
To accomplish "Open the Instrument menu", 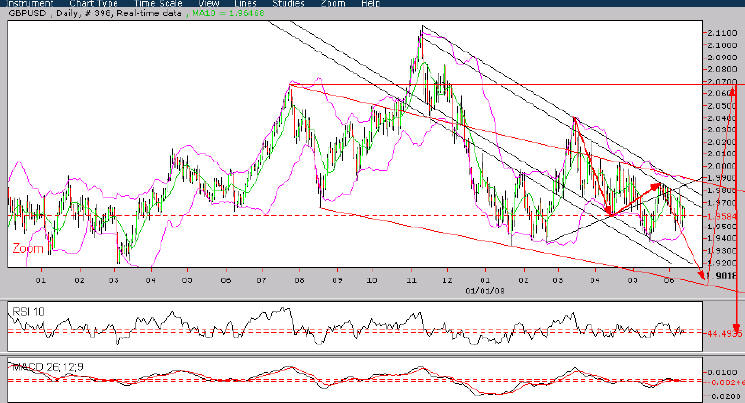I will (29, 3).
